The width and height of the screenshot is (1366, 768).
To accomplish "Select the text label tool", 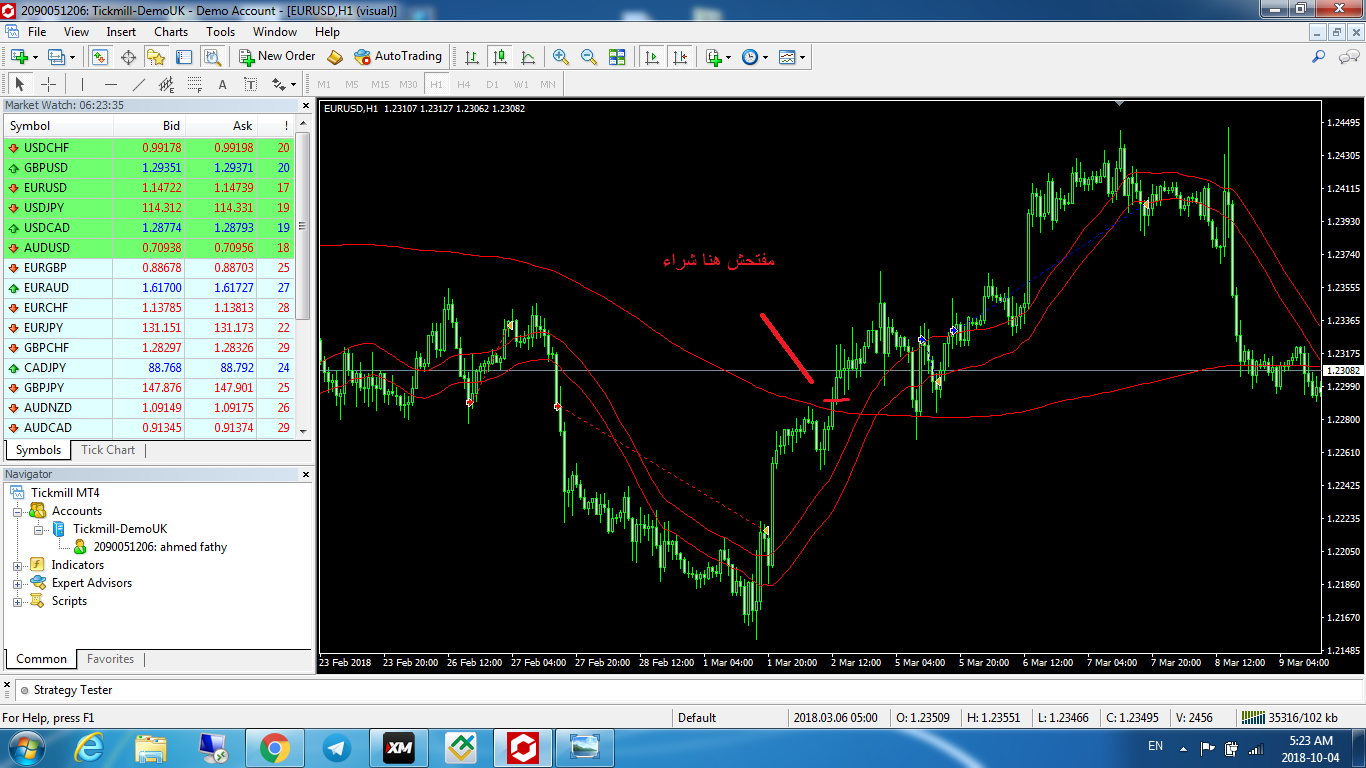I will [x=222, y=84].
